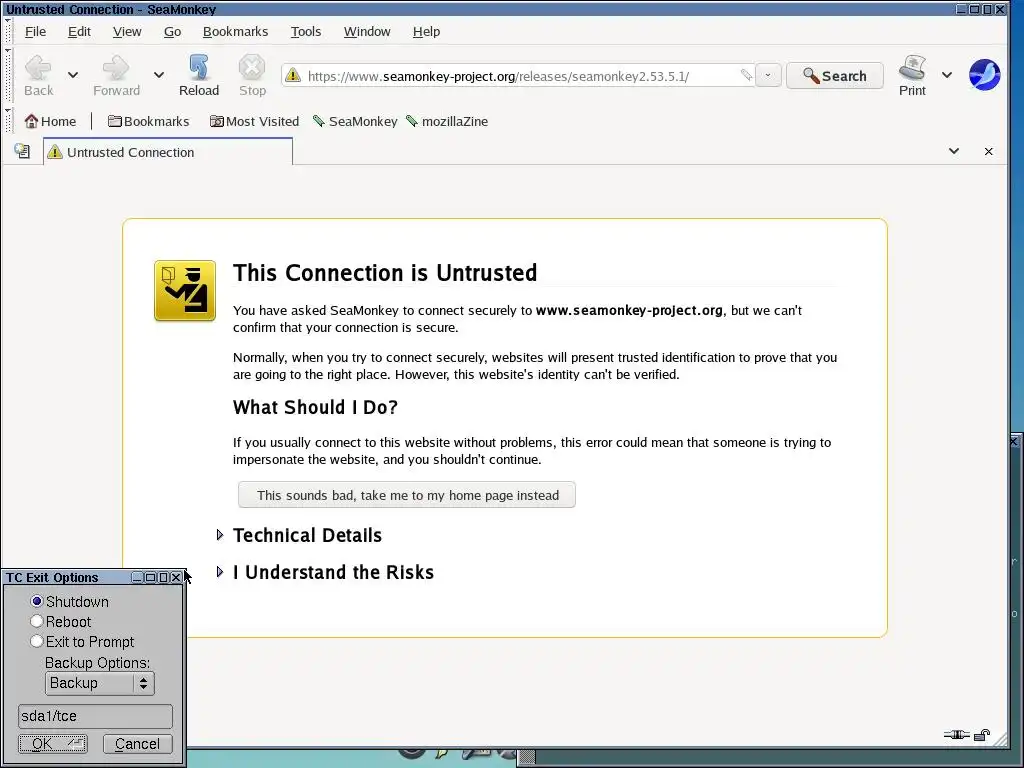The width and height of the screenshot is (1024, 768).
Task: Open the Print options dropdown arrow
Action: click(x=947, y=75)
